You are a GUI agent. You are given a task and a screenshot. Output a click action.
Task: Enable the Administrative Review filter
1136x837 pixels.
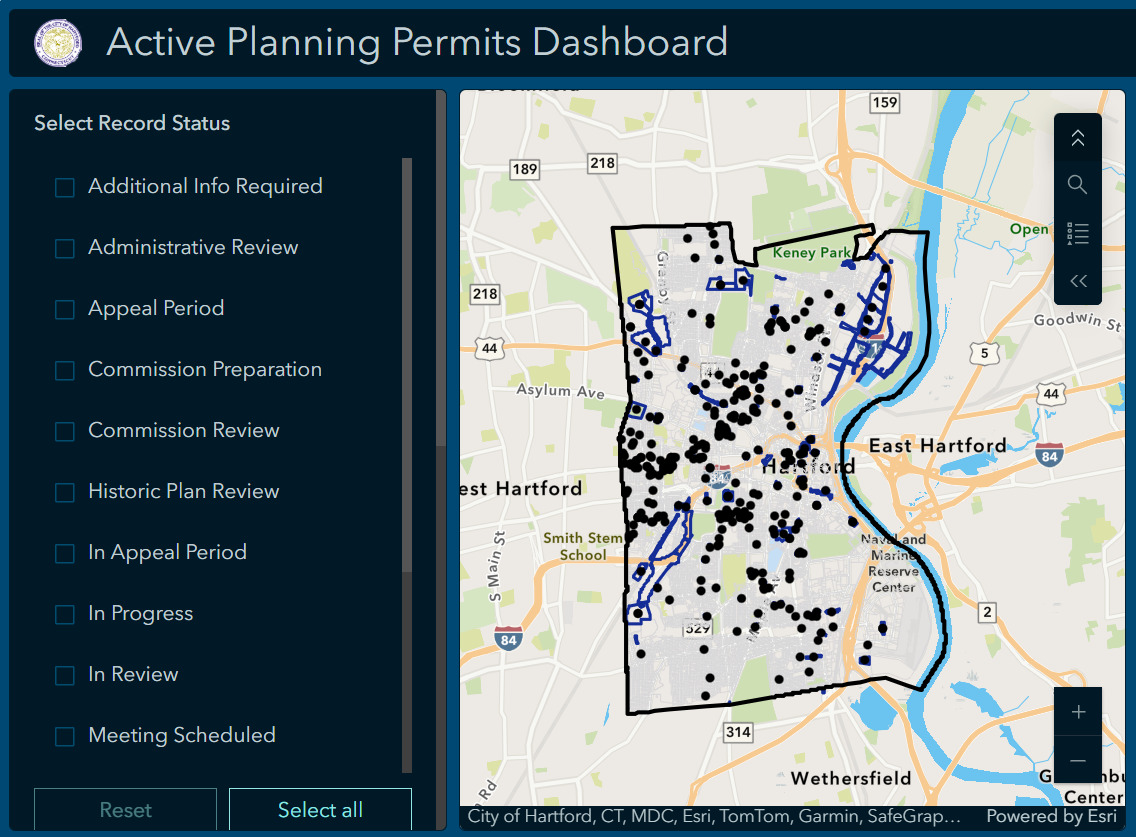64,247
